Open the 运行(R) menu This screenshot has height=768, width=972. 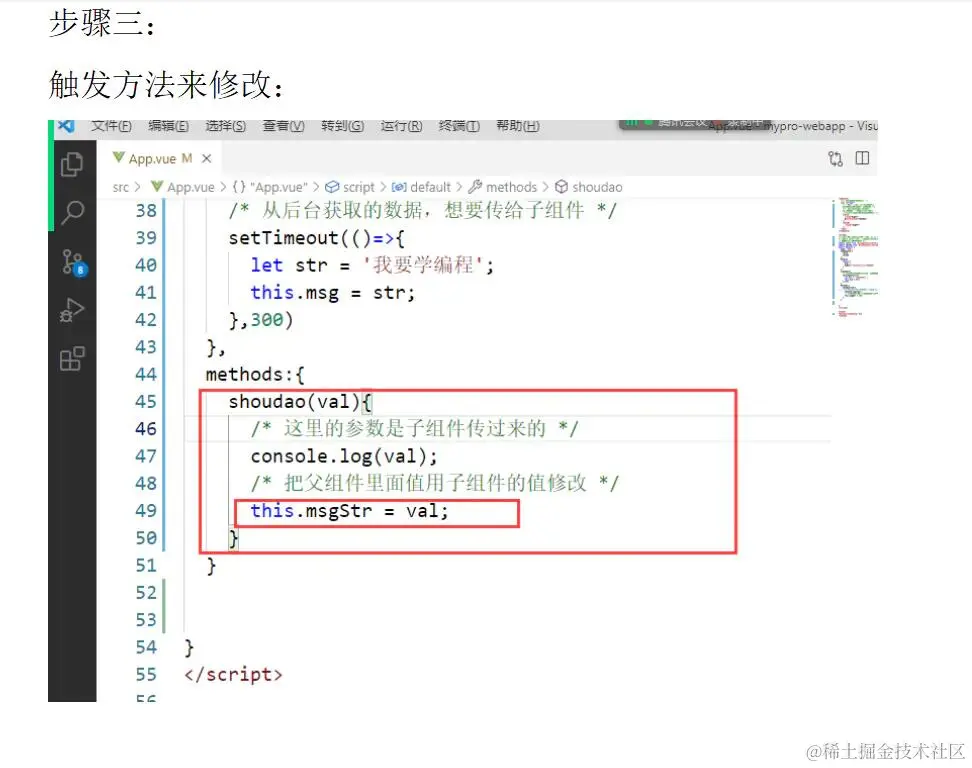[x=401, y=126]
